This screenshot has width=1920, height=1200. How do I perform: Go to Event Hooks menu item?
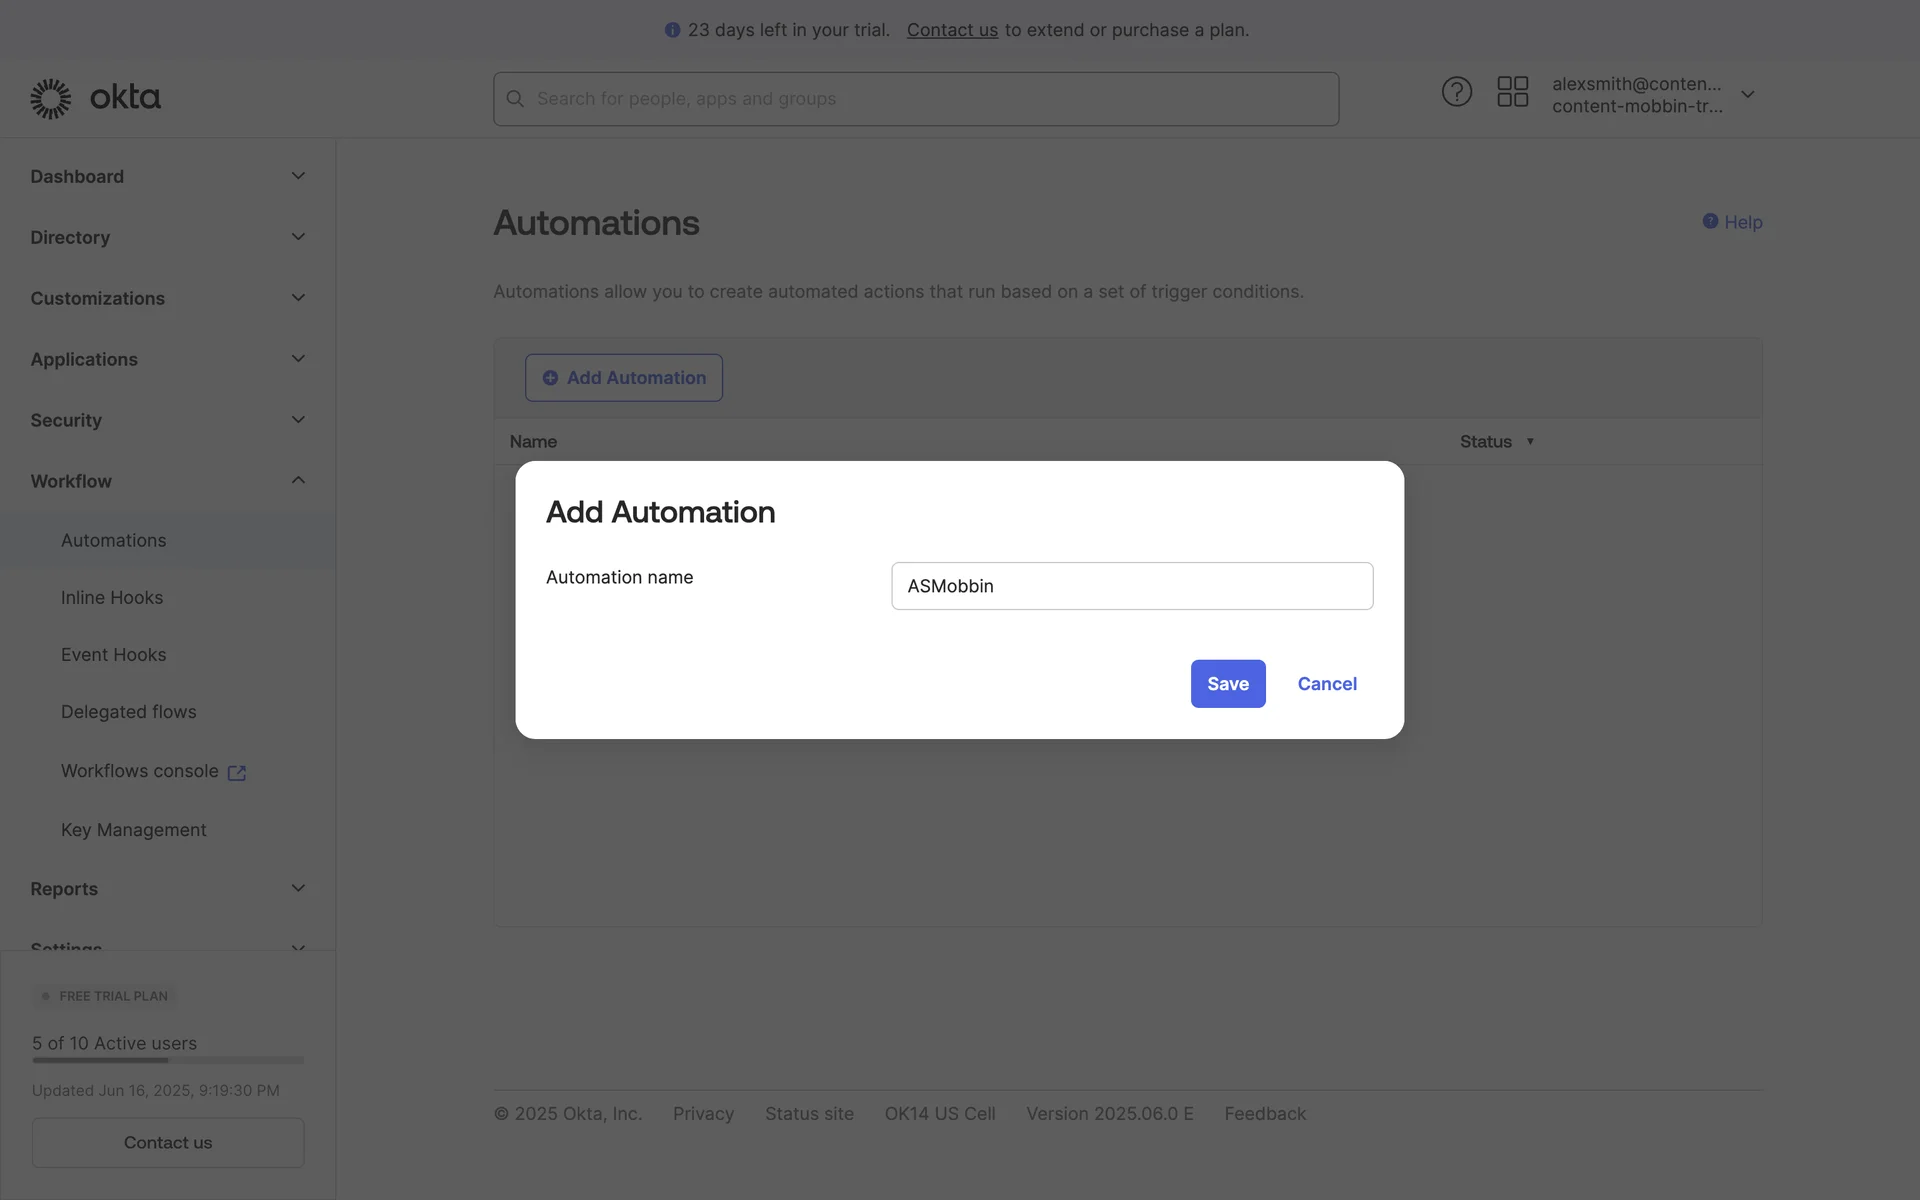pyautogui.click(x=114, y=655)
